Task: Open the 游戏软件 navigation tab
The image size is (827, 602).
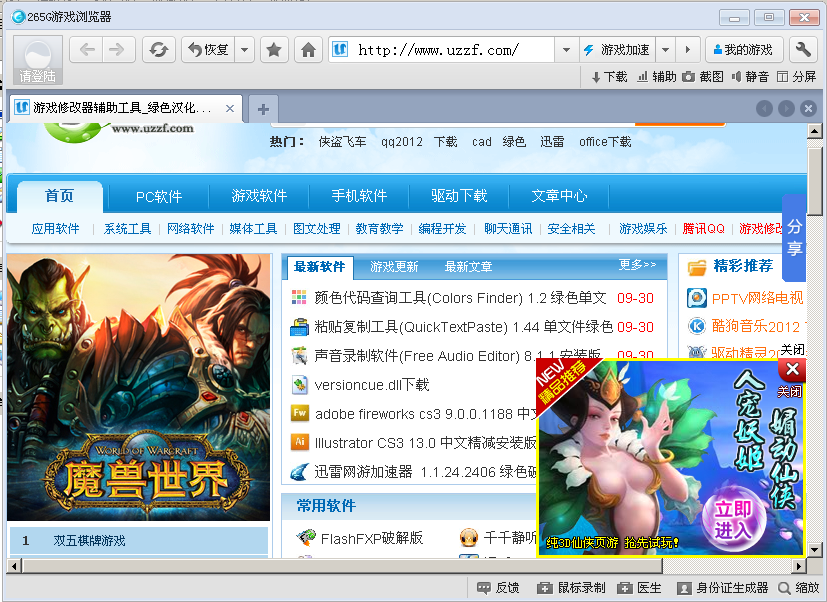Action: (259, 196)
